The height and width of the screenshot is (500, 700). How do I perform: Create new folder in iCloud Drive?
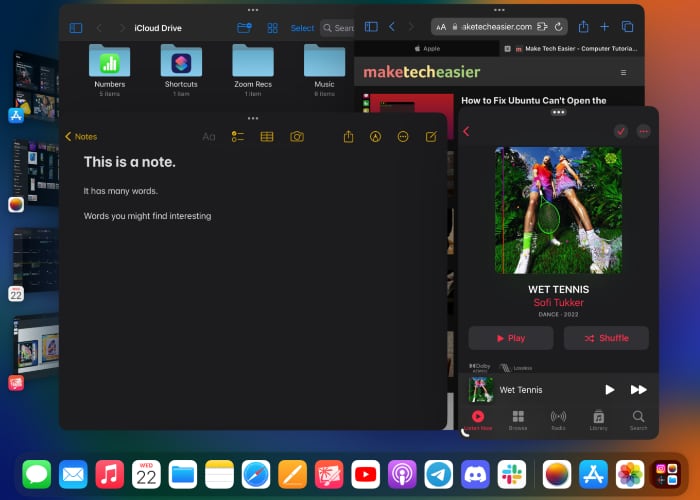[x=244, y=28]
